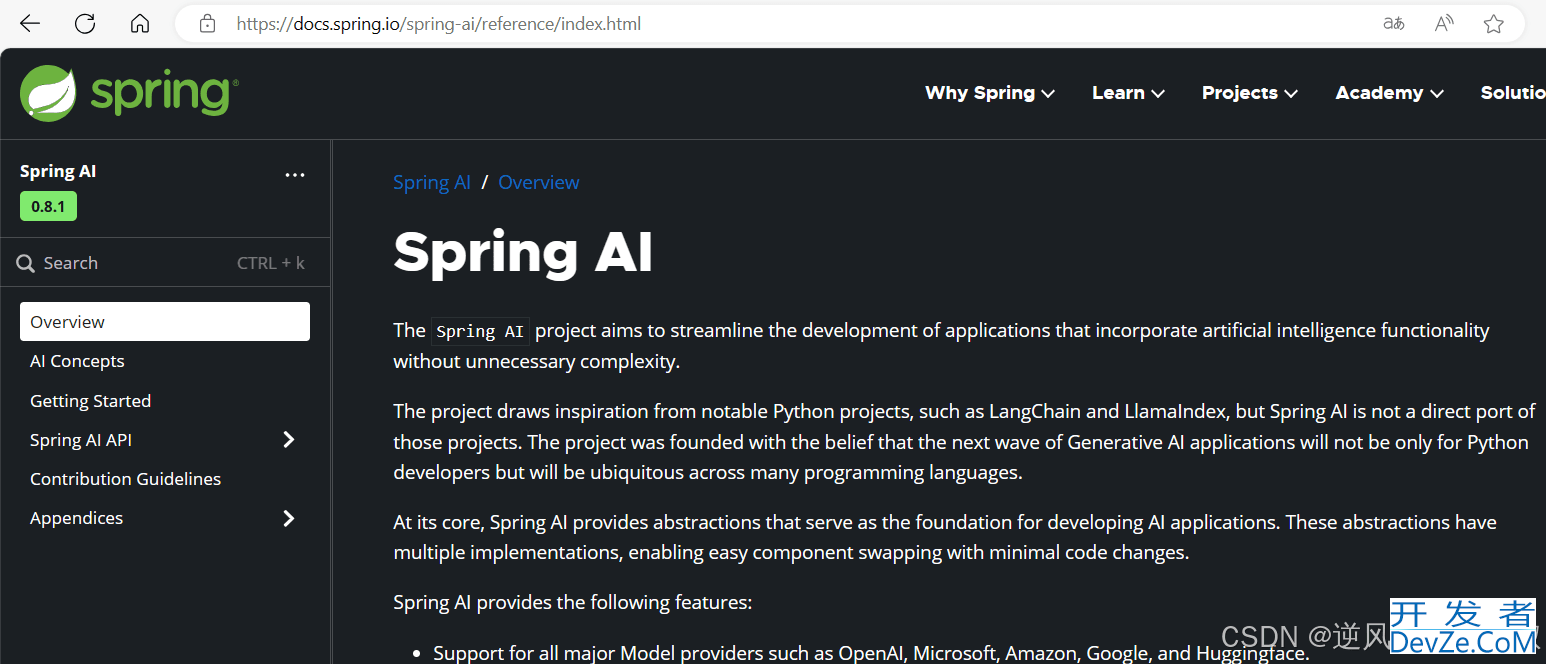Select Overview in the sidebar
This screenshot has width=1546, height=664.
tap(165, 322)
